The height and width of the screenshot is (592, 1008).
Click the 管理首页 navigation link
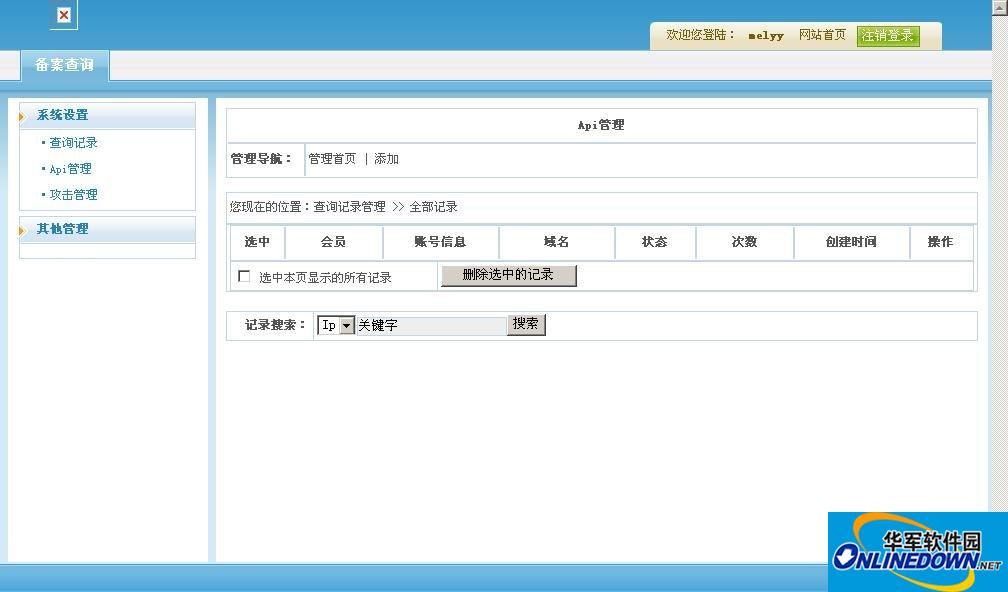pyautogui.click(x=332, y=159)
